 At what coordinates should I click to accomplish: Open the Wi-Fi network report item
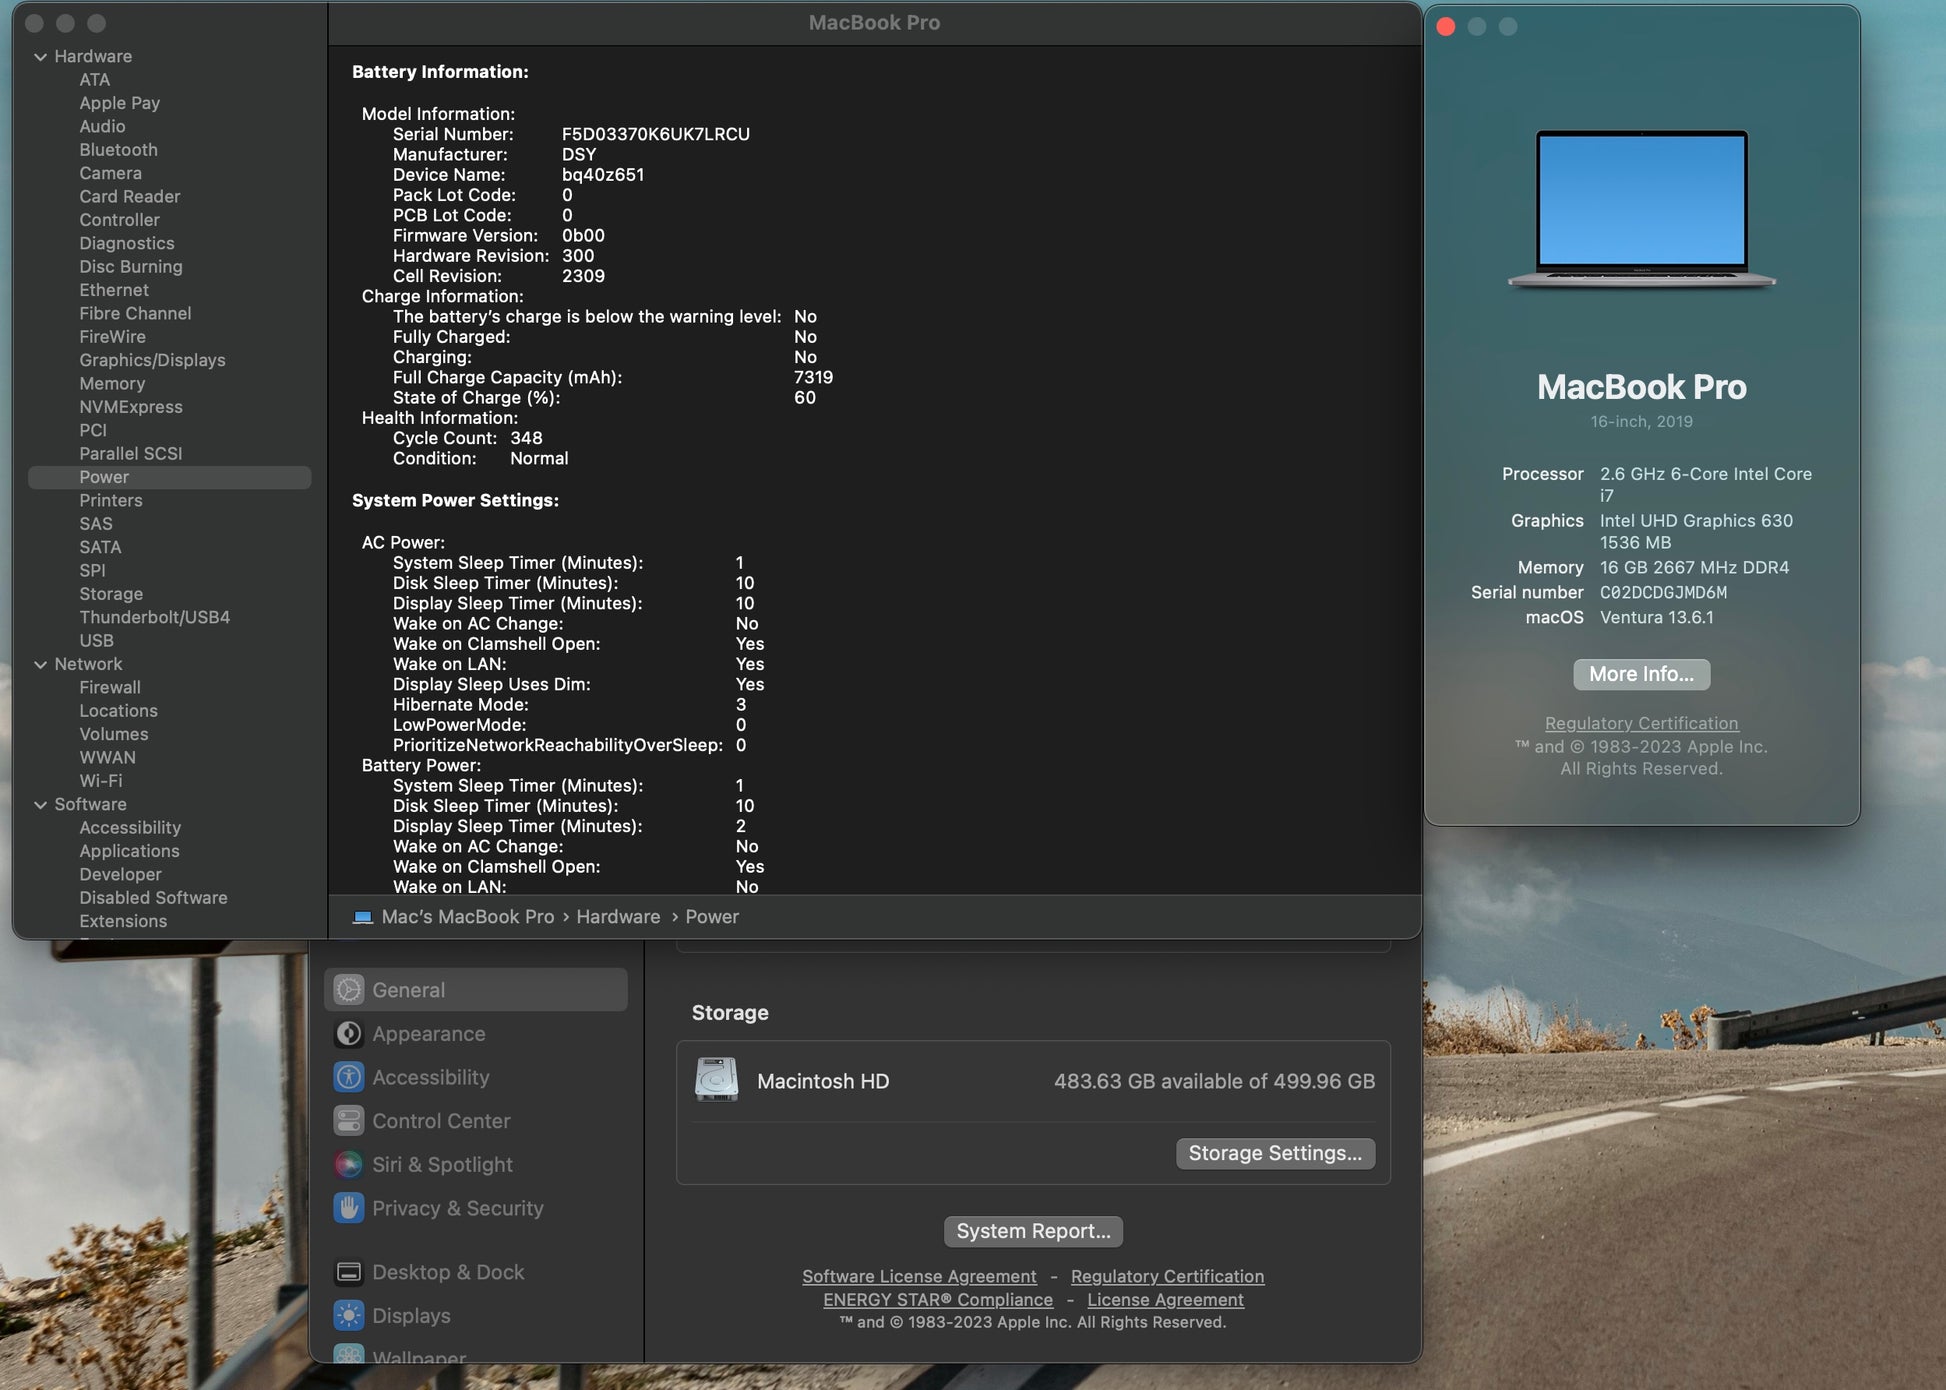(x=101, y=781)
